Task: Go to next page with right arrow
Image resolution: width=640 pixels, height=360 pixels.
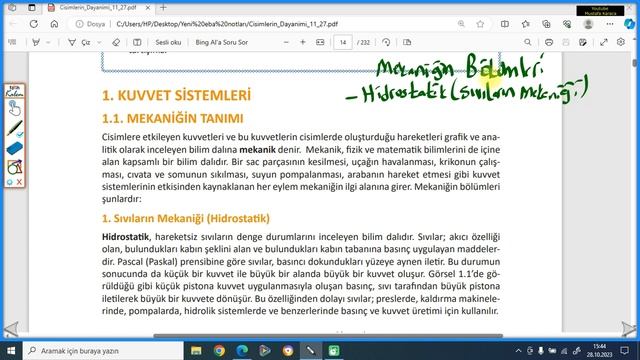Action: 629,329
